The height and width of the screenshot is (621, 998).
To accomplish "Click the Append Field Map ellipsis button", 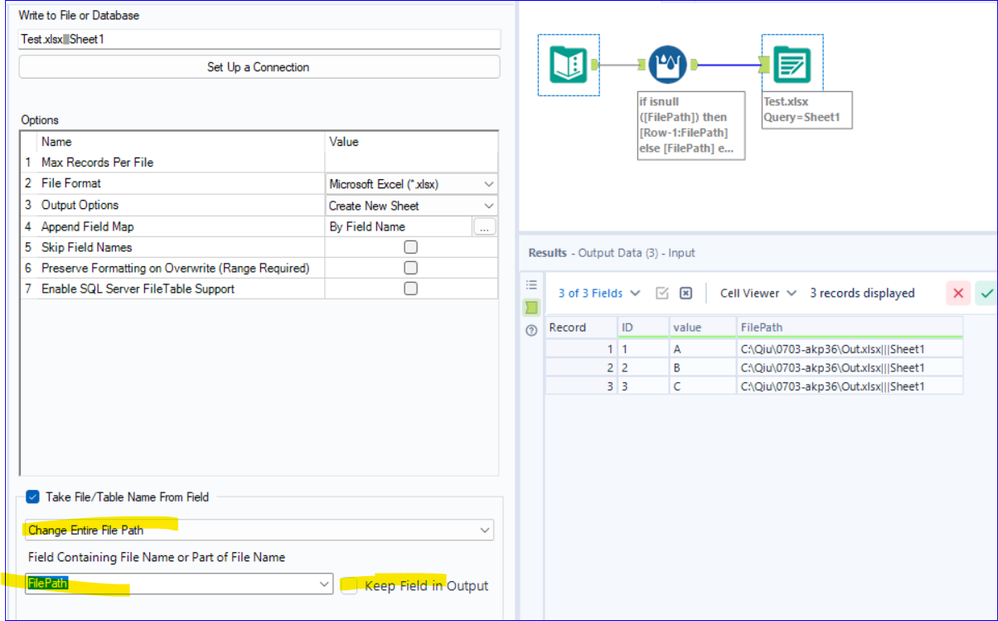I will coord(484,227).
